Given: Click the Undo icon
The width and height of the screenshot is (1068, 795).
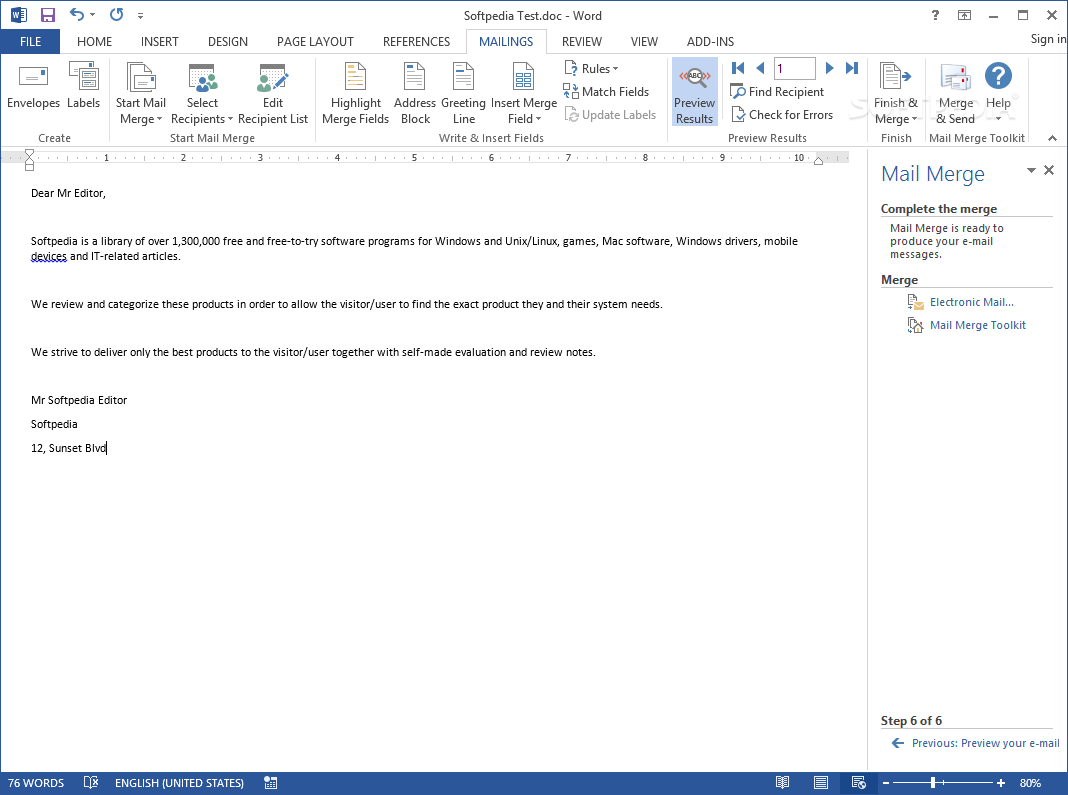Looking at the screenshot, I should click(x=76, y=14).
